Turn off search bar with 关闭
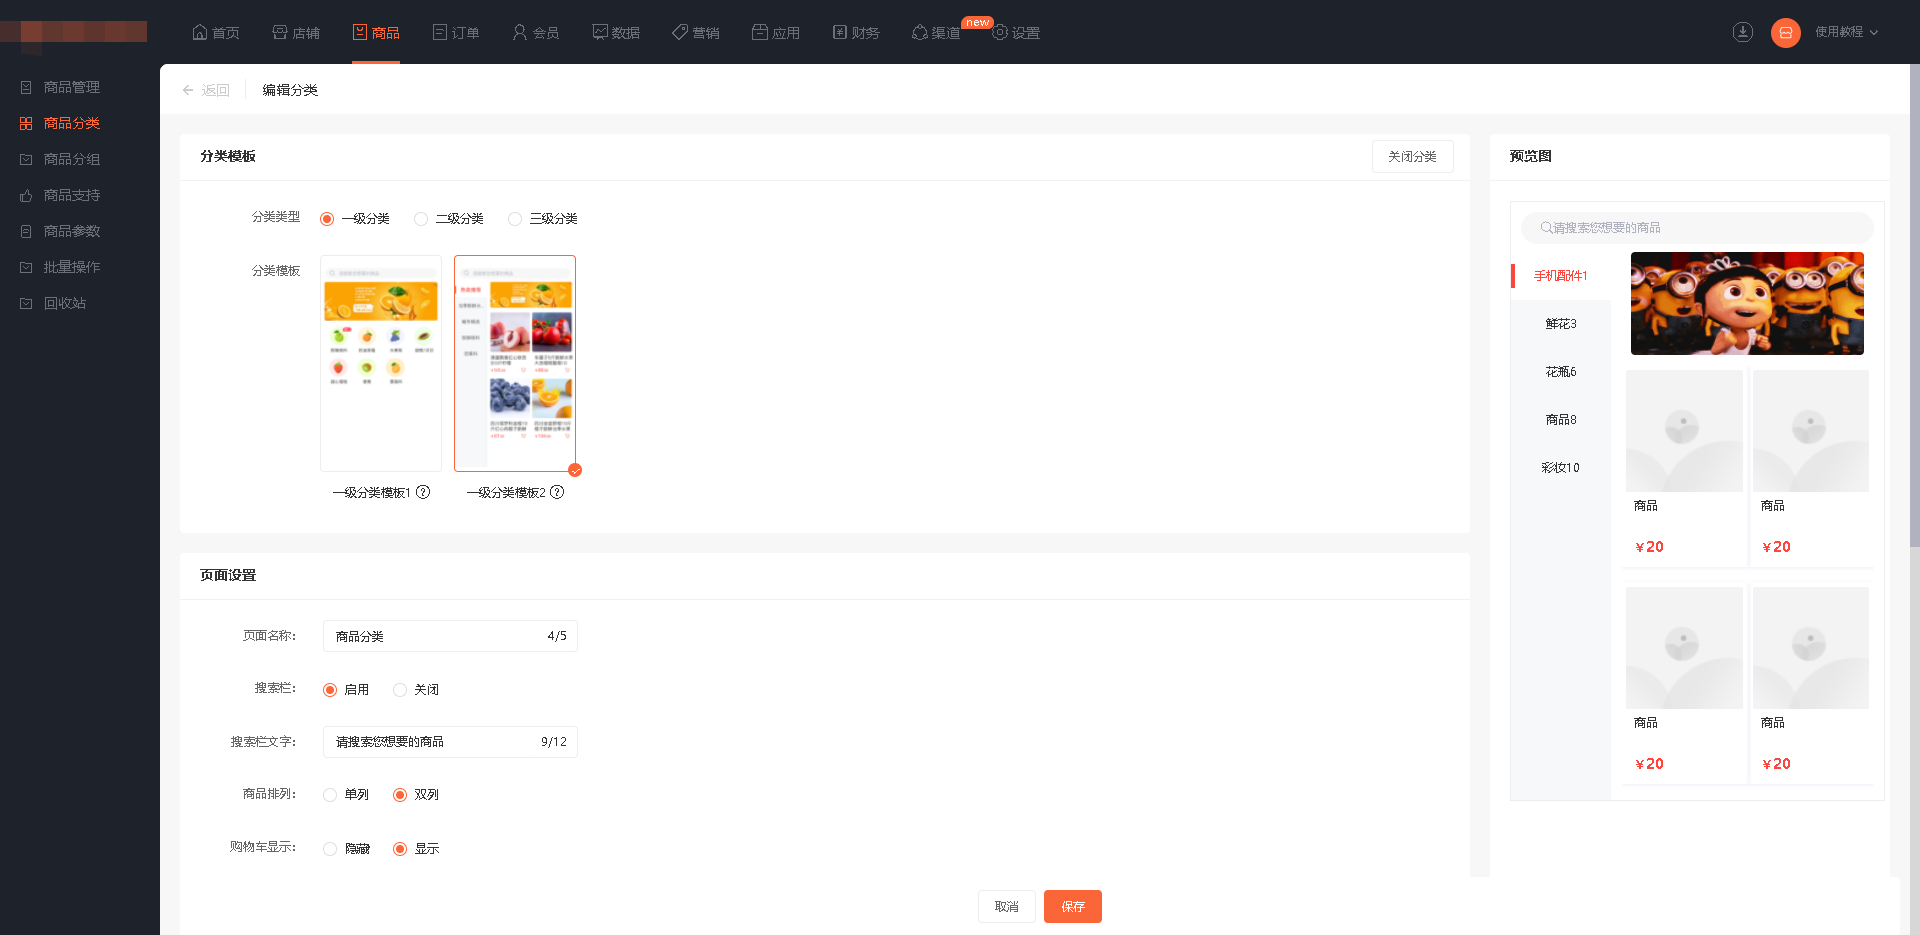1920x935 pixels. click(400, 690)
